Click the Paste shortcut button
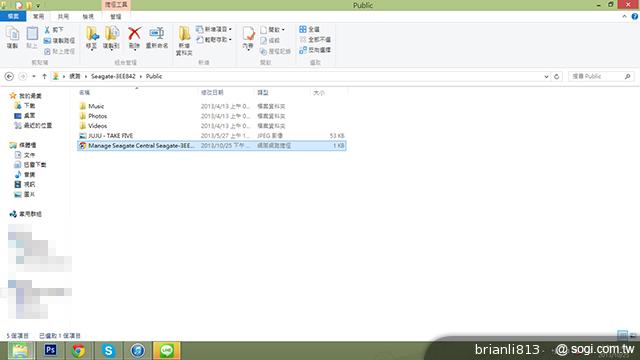The height and width of the screenshot is (360, 640). pos(60,51)
